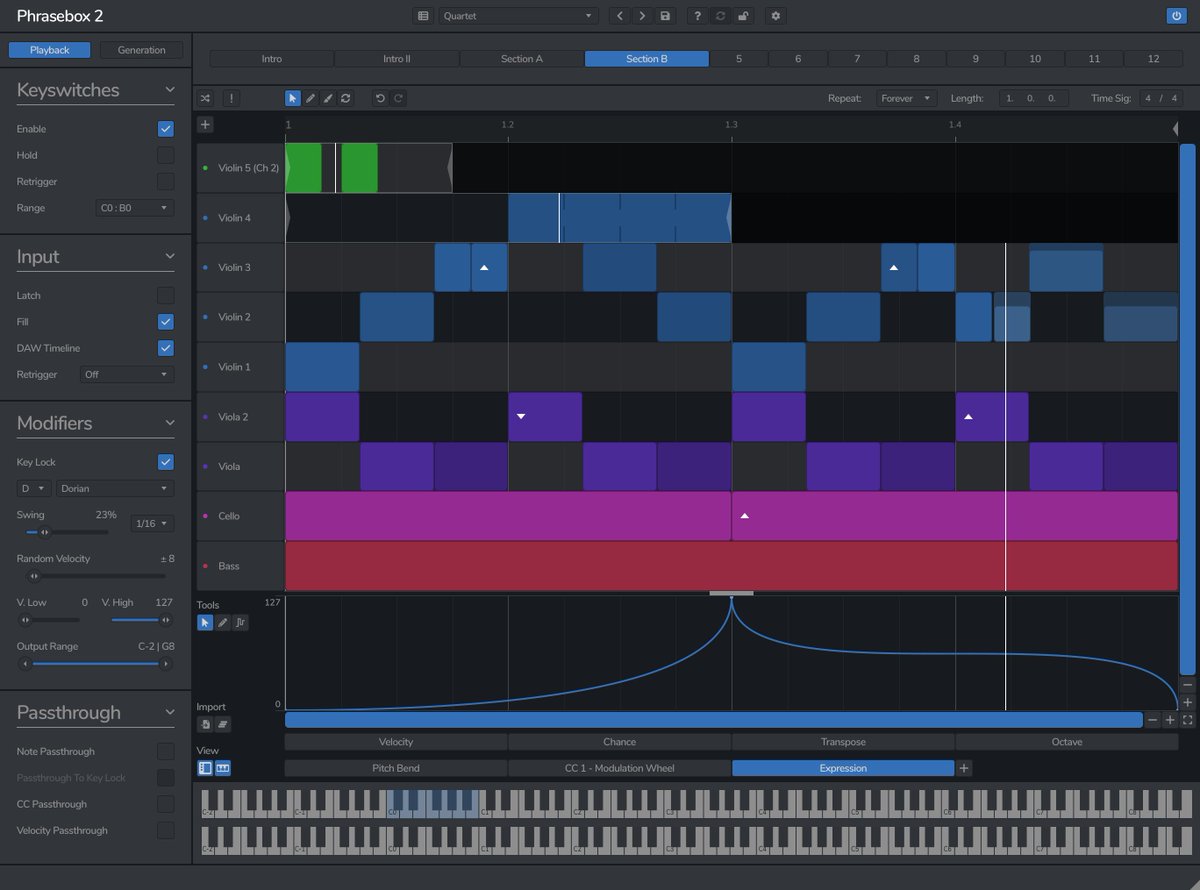Image resolution: width=1200 pixels, height=890 pixels.
Task: Switch to the CC 1 - Modulation Wheel lane
Action: click(620, 768)
